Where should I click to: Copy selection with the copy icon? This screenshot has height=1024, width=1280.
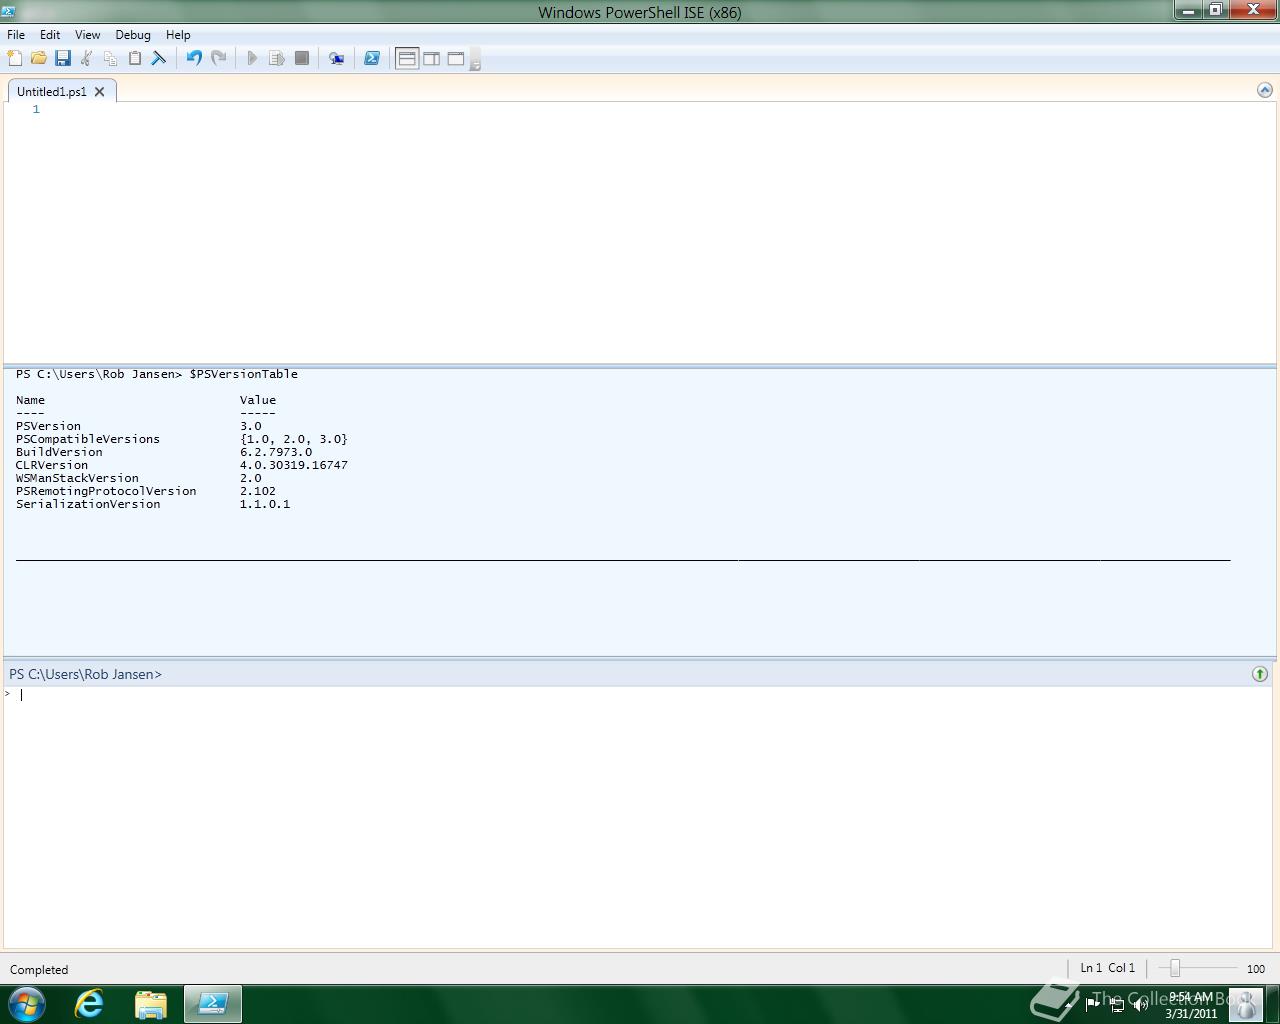click(x=110, y=58)
